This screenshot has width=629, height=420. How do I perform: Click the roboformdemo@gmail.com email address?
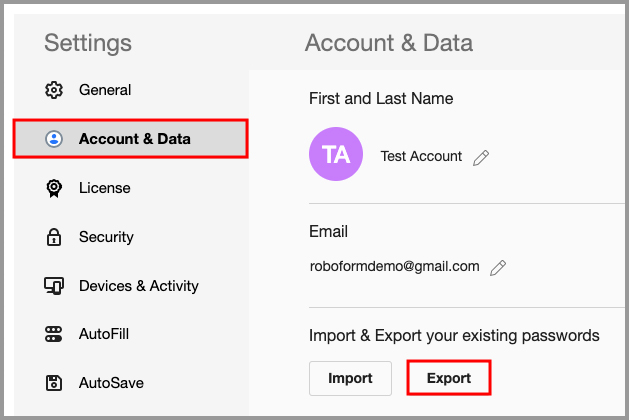pyautogui.click(x=394, y=267)
